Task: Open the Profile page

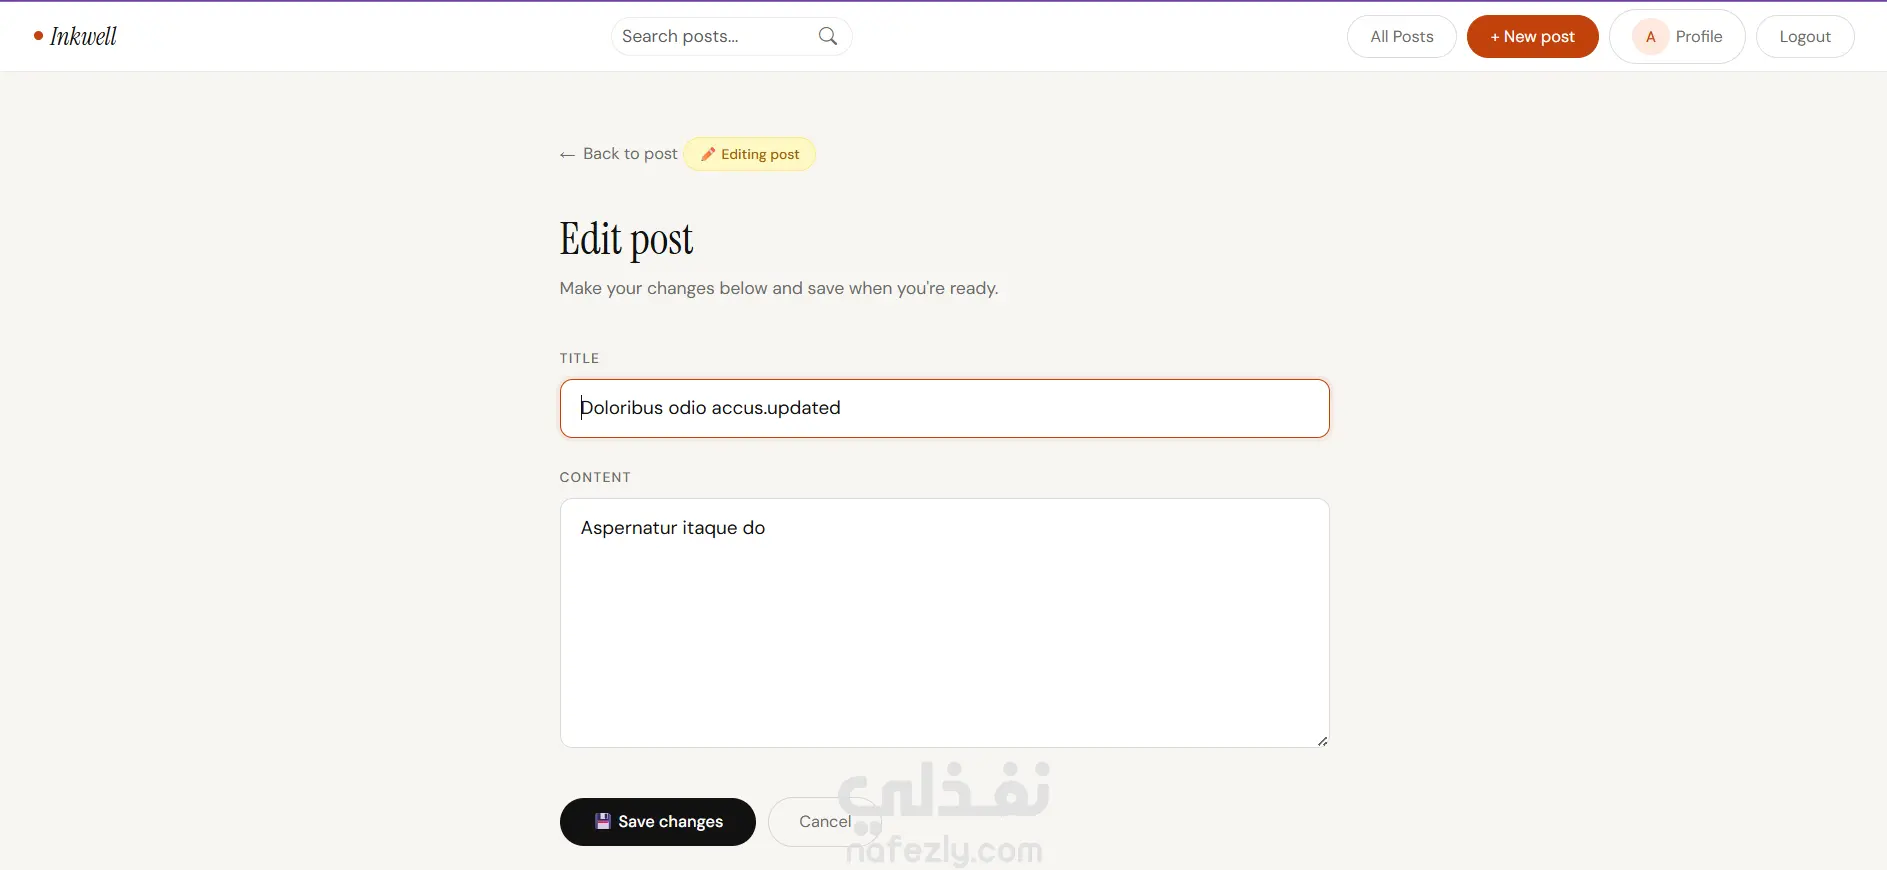Action: pos(1677,37)
